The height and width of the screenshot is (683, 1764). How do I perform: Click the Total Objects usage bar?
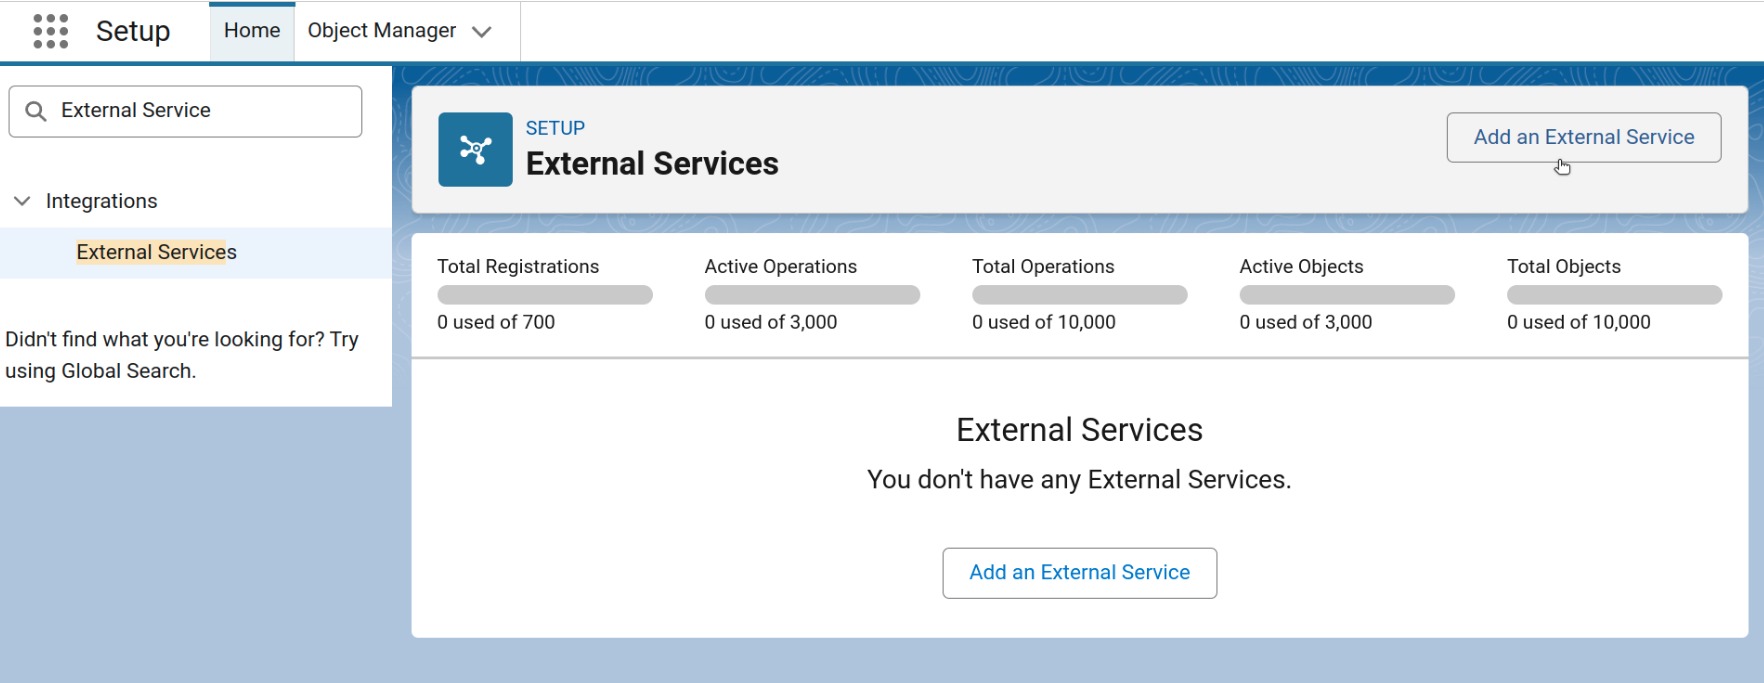coord(1613,294)
